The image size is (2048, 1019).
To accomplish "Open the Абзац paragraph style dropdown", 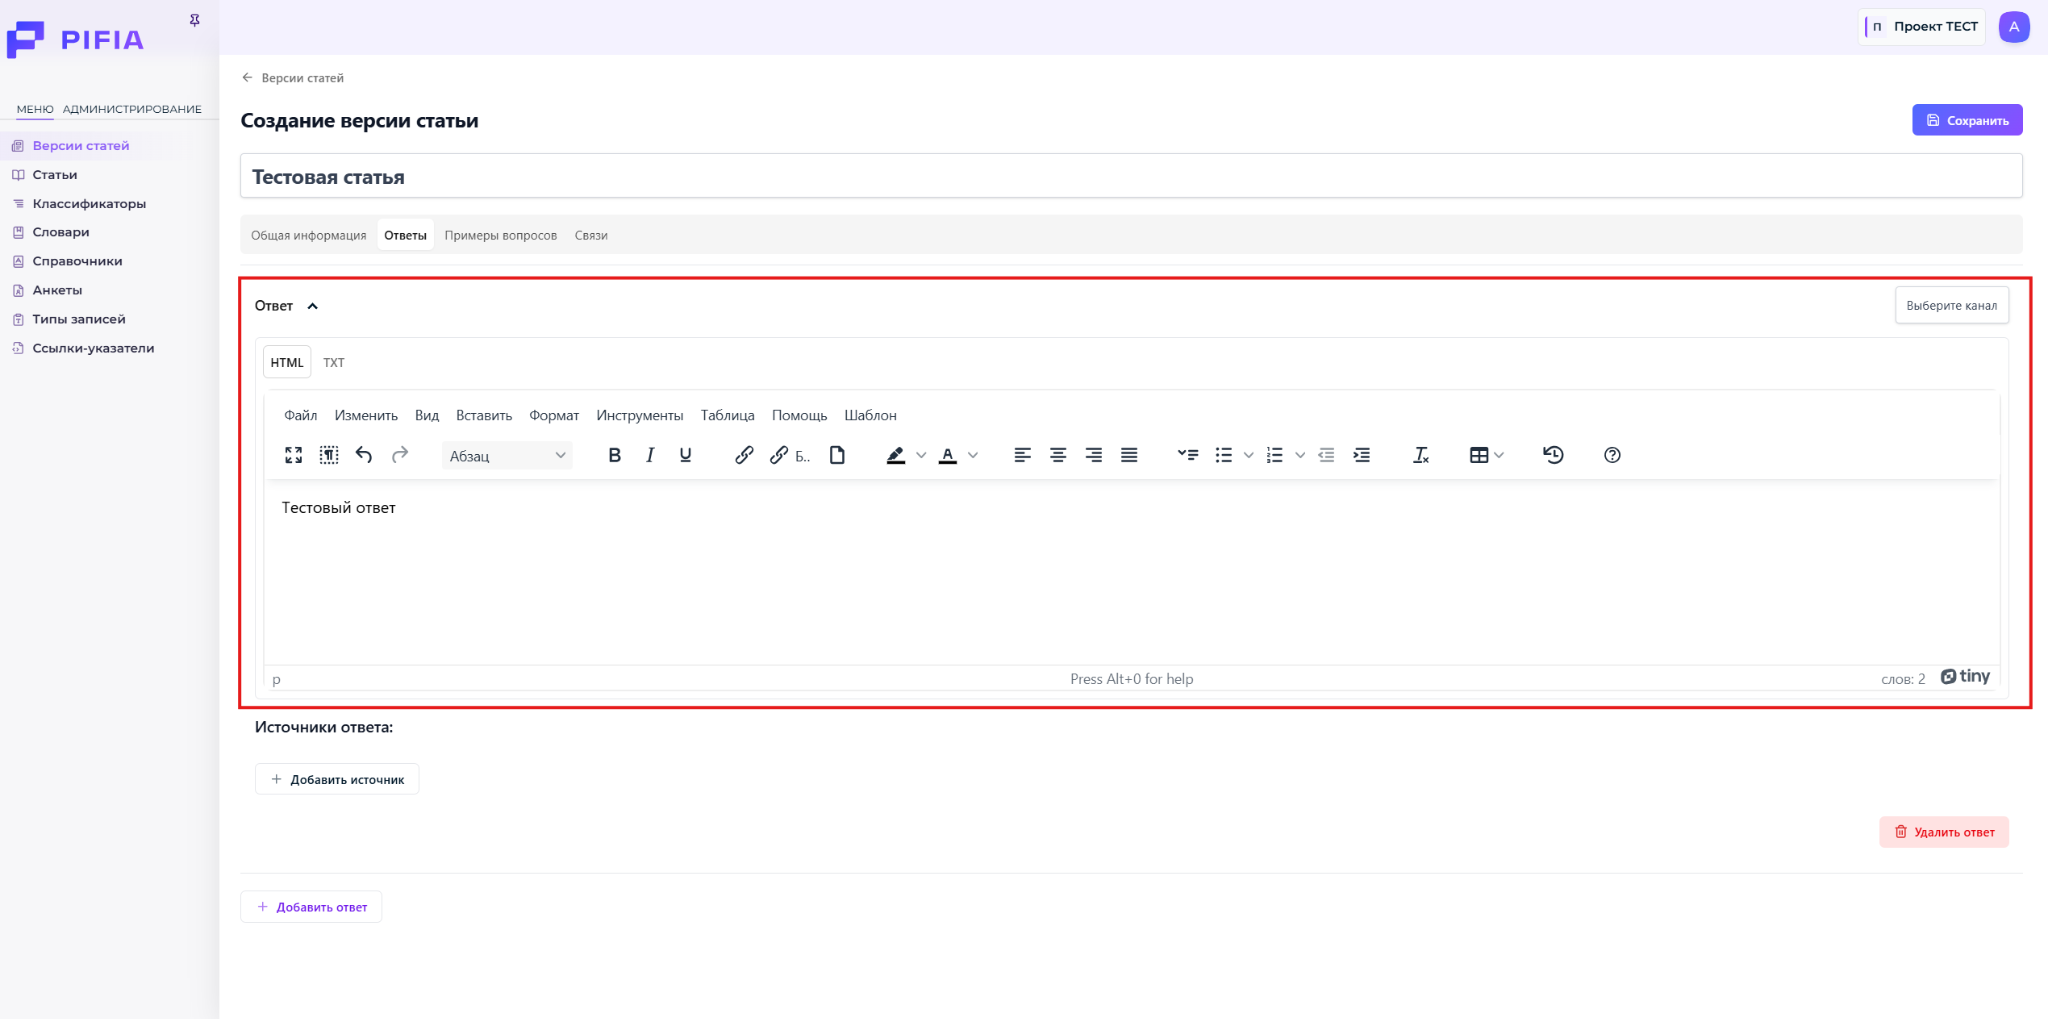I will pyautogui.click(x=507, y=456).
